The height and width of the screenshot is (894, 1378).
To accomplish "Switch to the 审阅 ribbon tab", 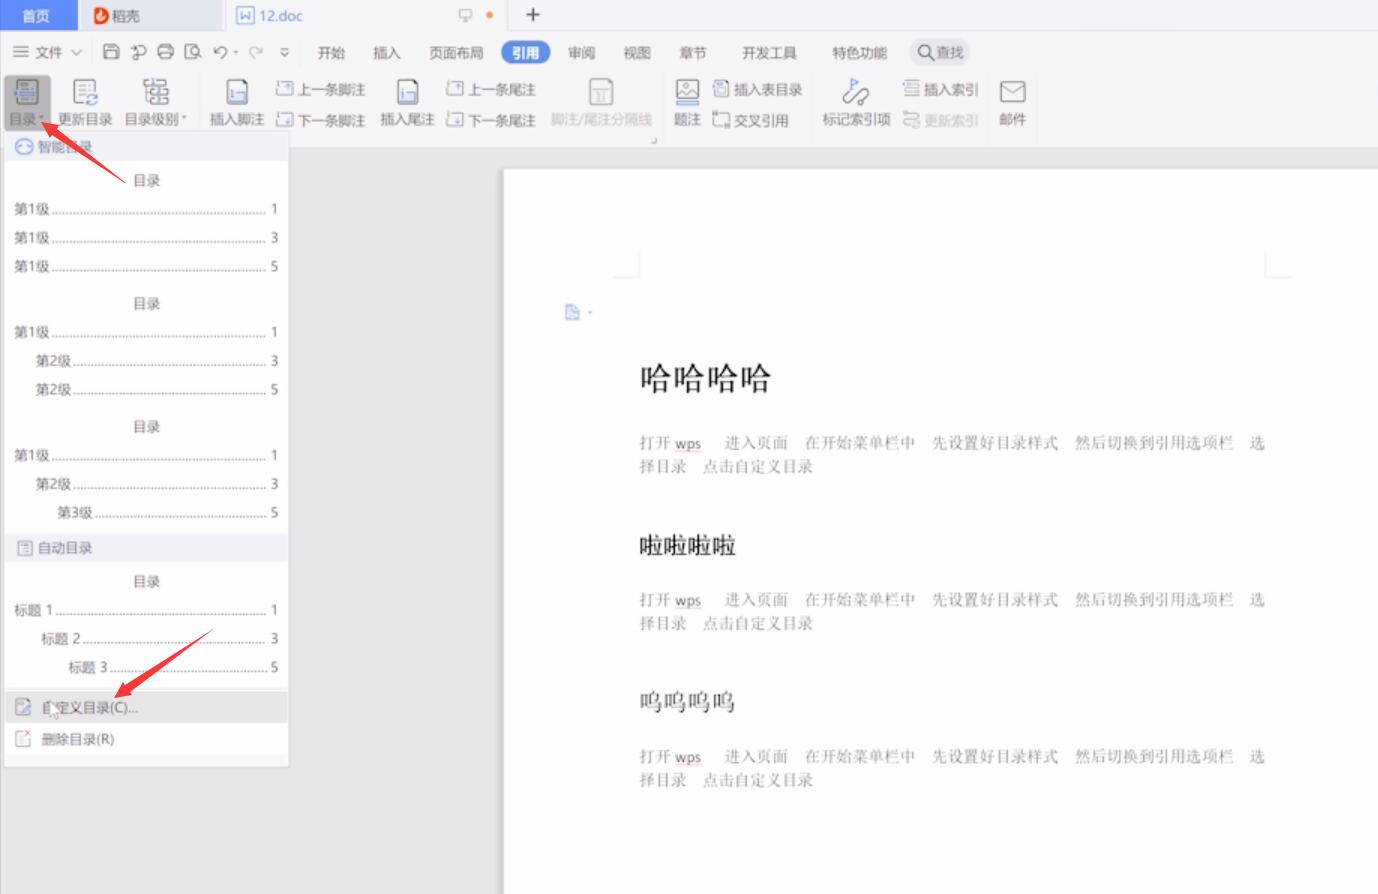I will [581, 53].
